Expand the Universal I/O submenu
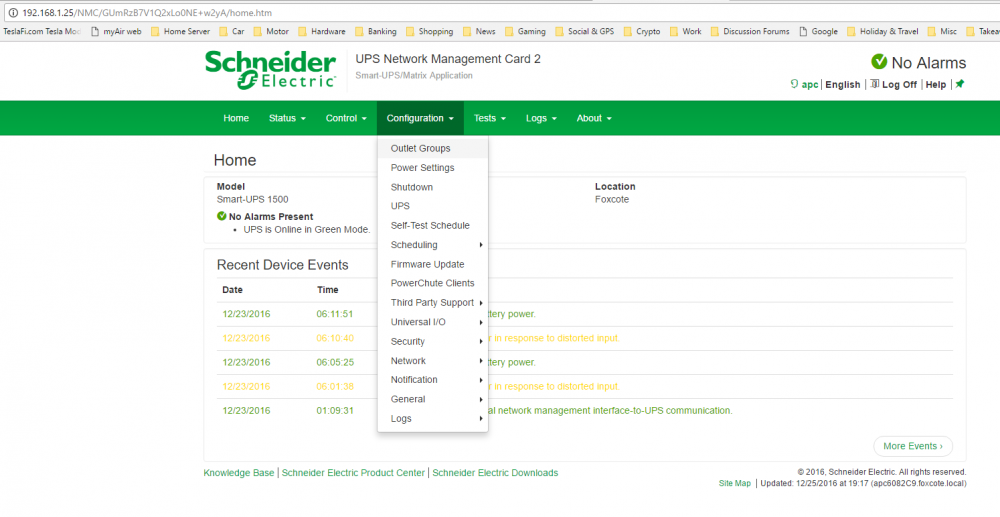1000x517 pixels. pos(433,322)
